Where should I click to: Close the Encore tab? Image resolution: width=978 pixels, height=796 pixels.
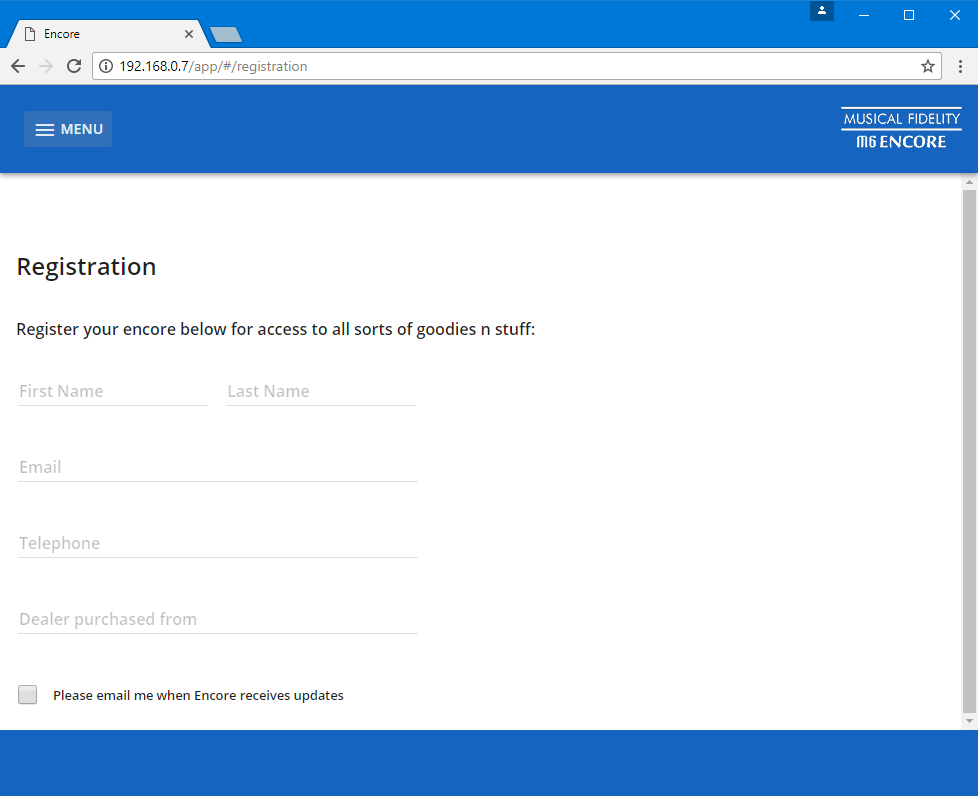pos(188,34)
